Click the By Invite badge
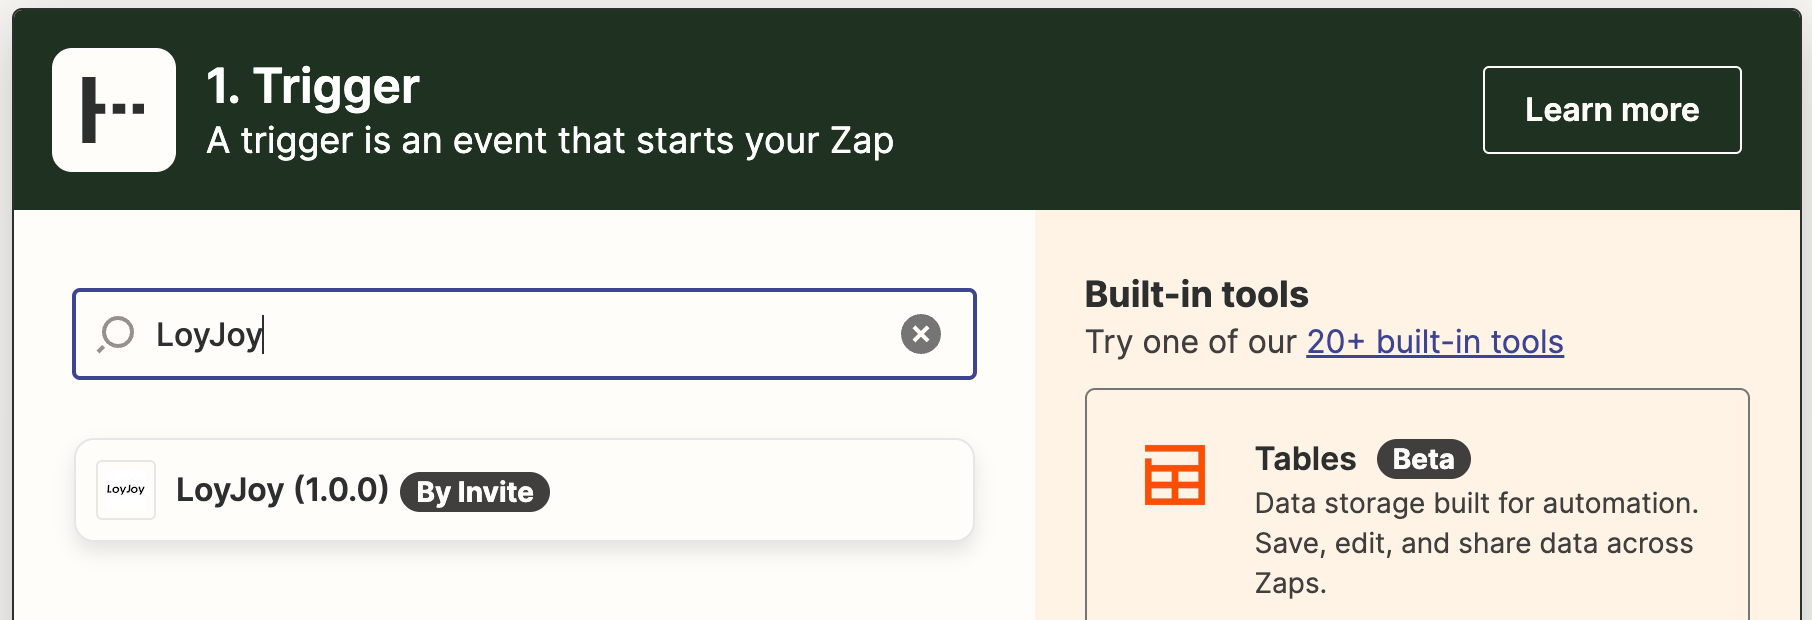This screenshot has width=1812, height=620. pyautogui.click(x=475, y=492)
